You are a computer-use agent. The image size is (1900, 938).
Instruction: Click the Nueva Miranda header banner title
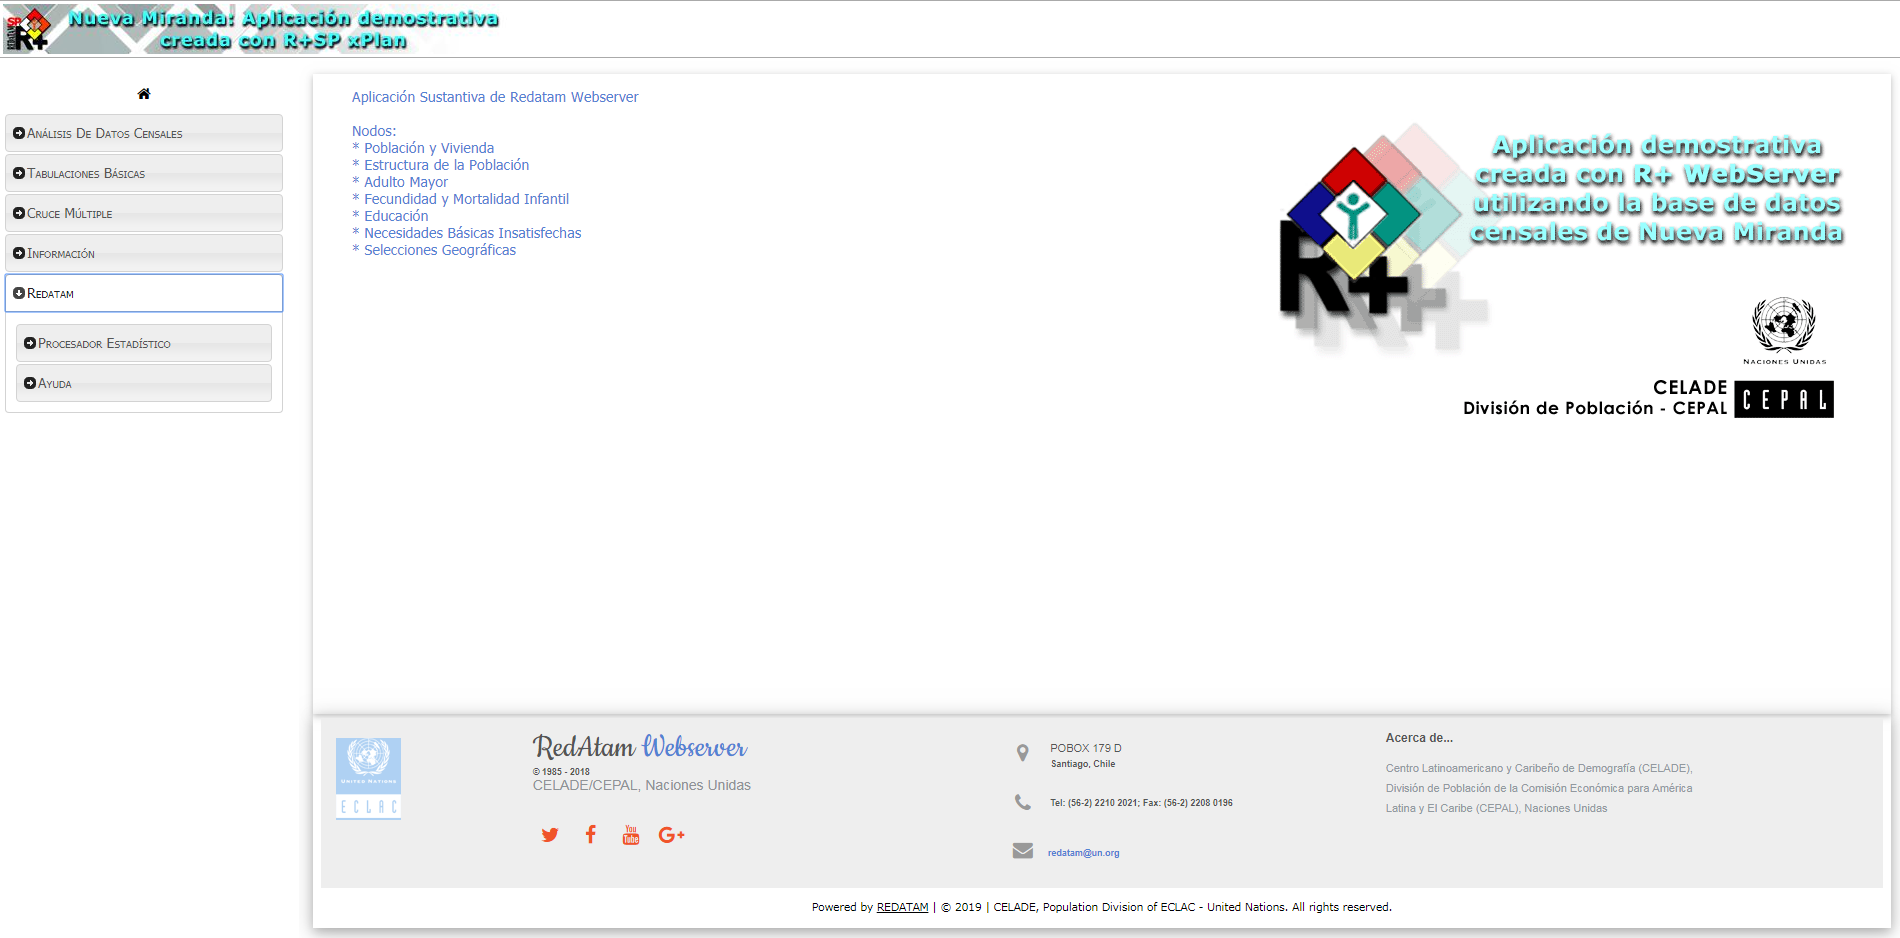tap(283, 29)
